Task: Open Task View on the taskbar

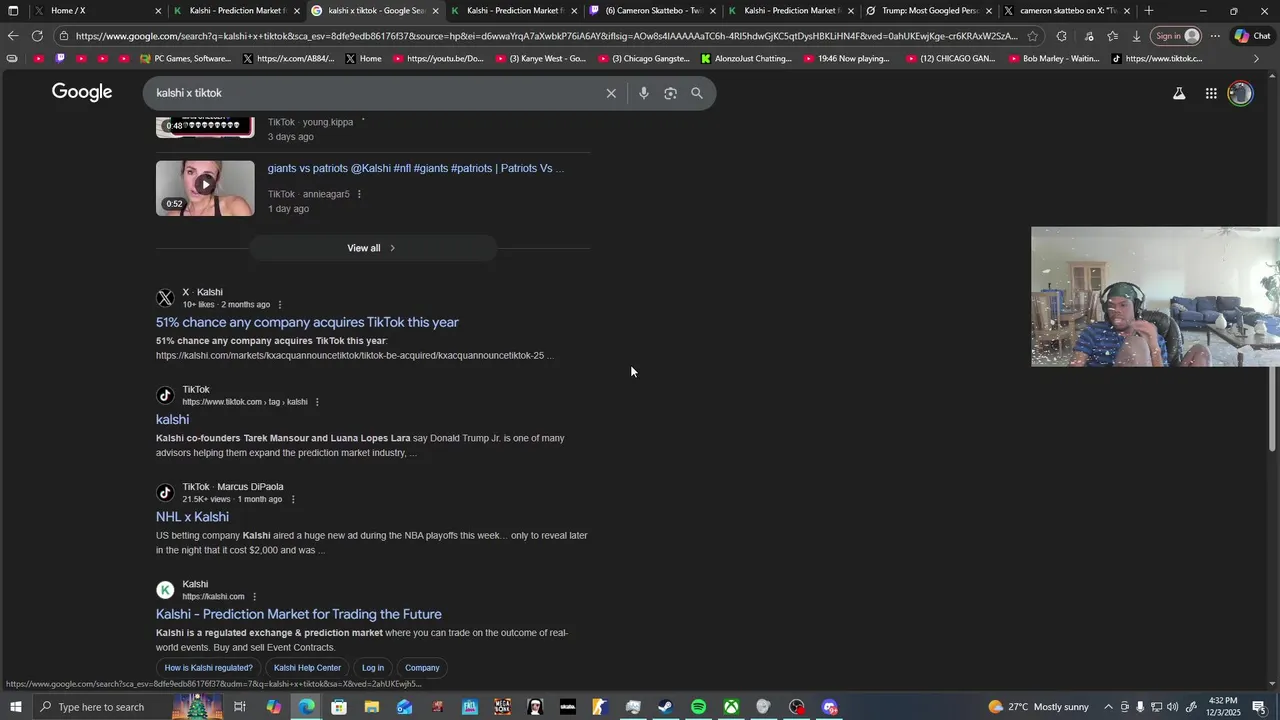Action: [x=240, y=707]
